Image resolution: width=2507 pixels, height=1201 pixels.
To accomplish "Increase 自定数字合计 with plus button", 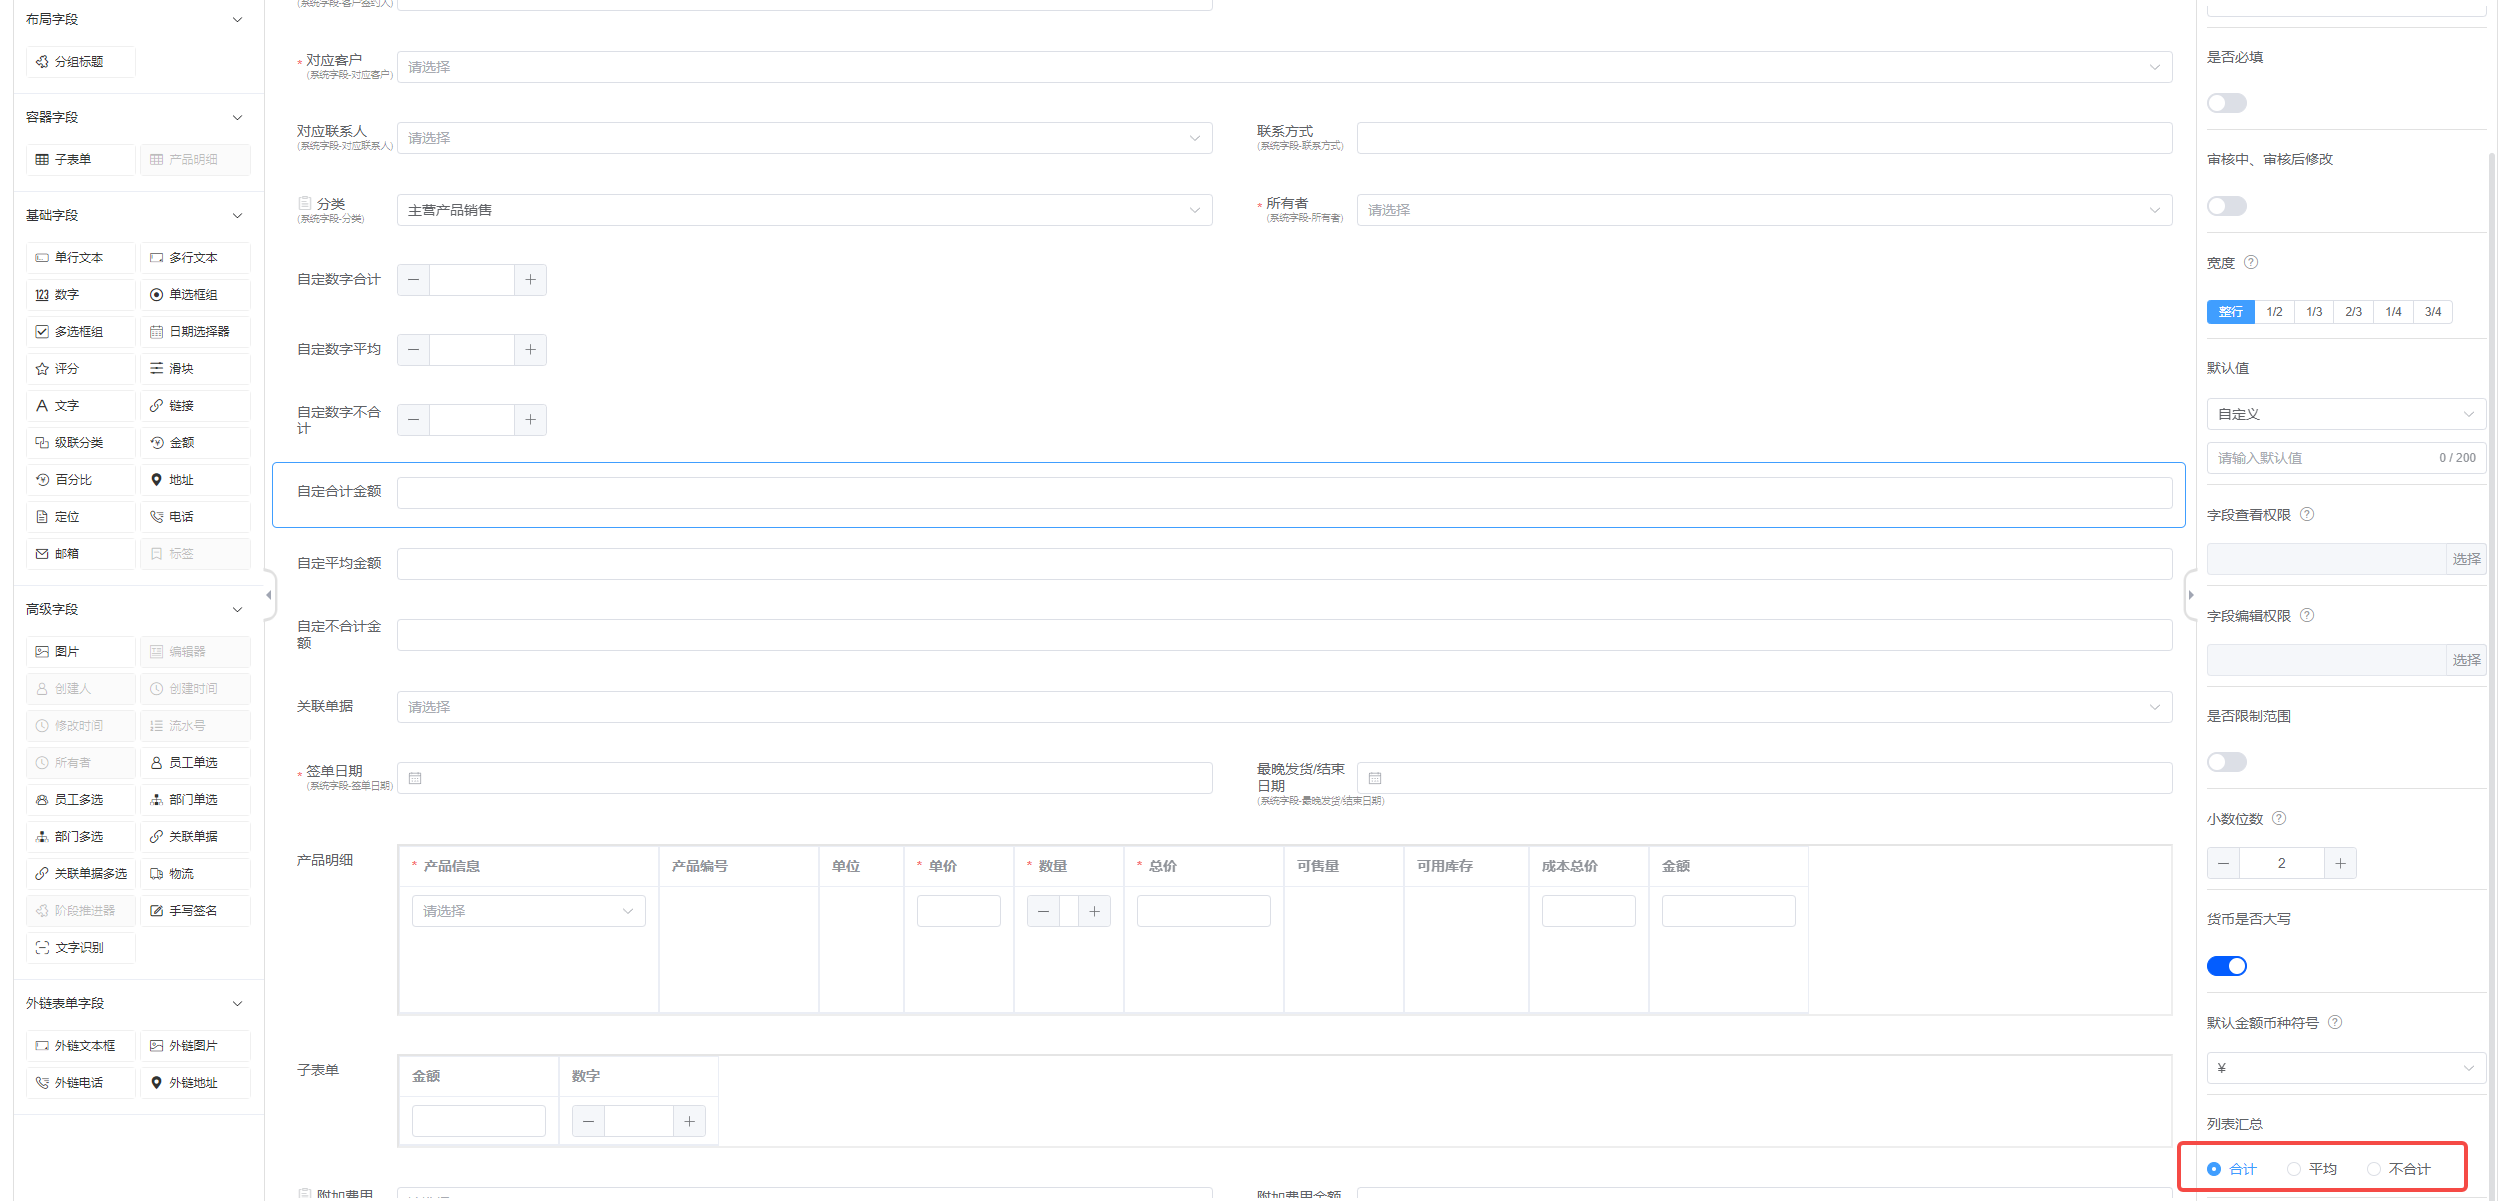I will pyautogui.click(x=530, y=280).
